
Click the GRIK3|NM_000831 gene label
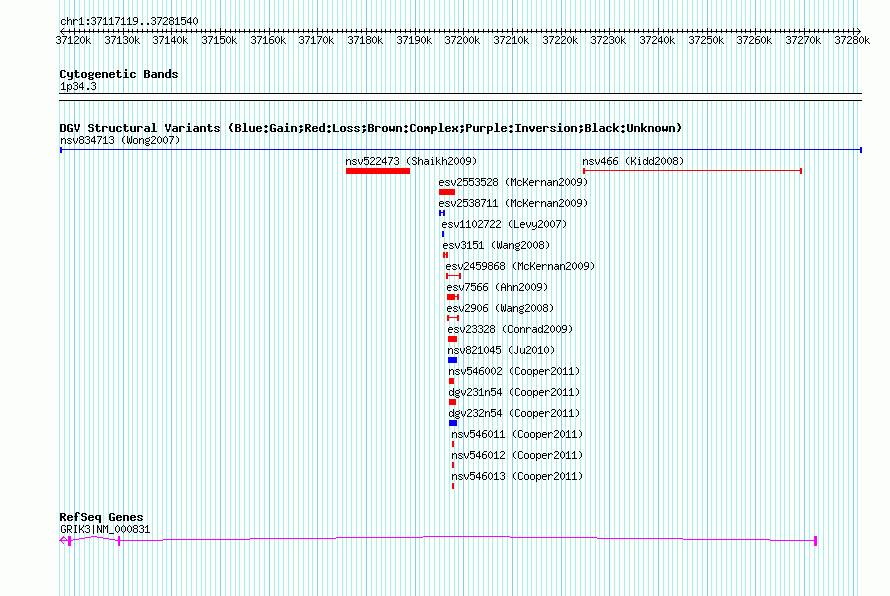(105, 530)
